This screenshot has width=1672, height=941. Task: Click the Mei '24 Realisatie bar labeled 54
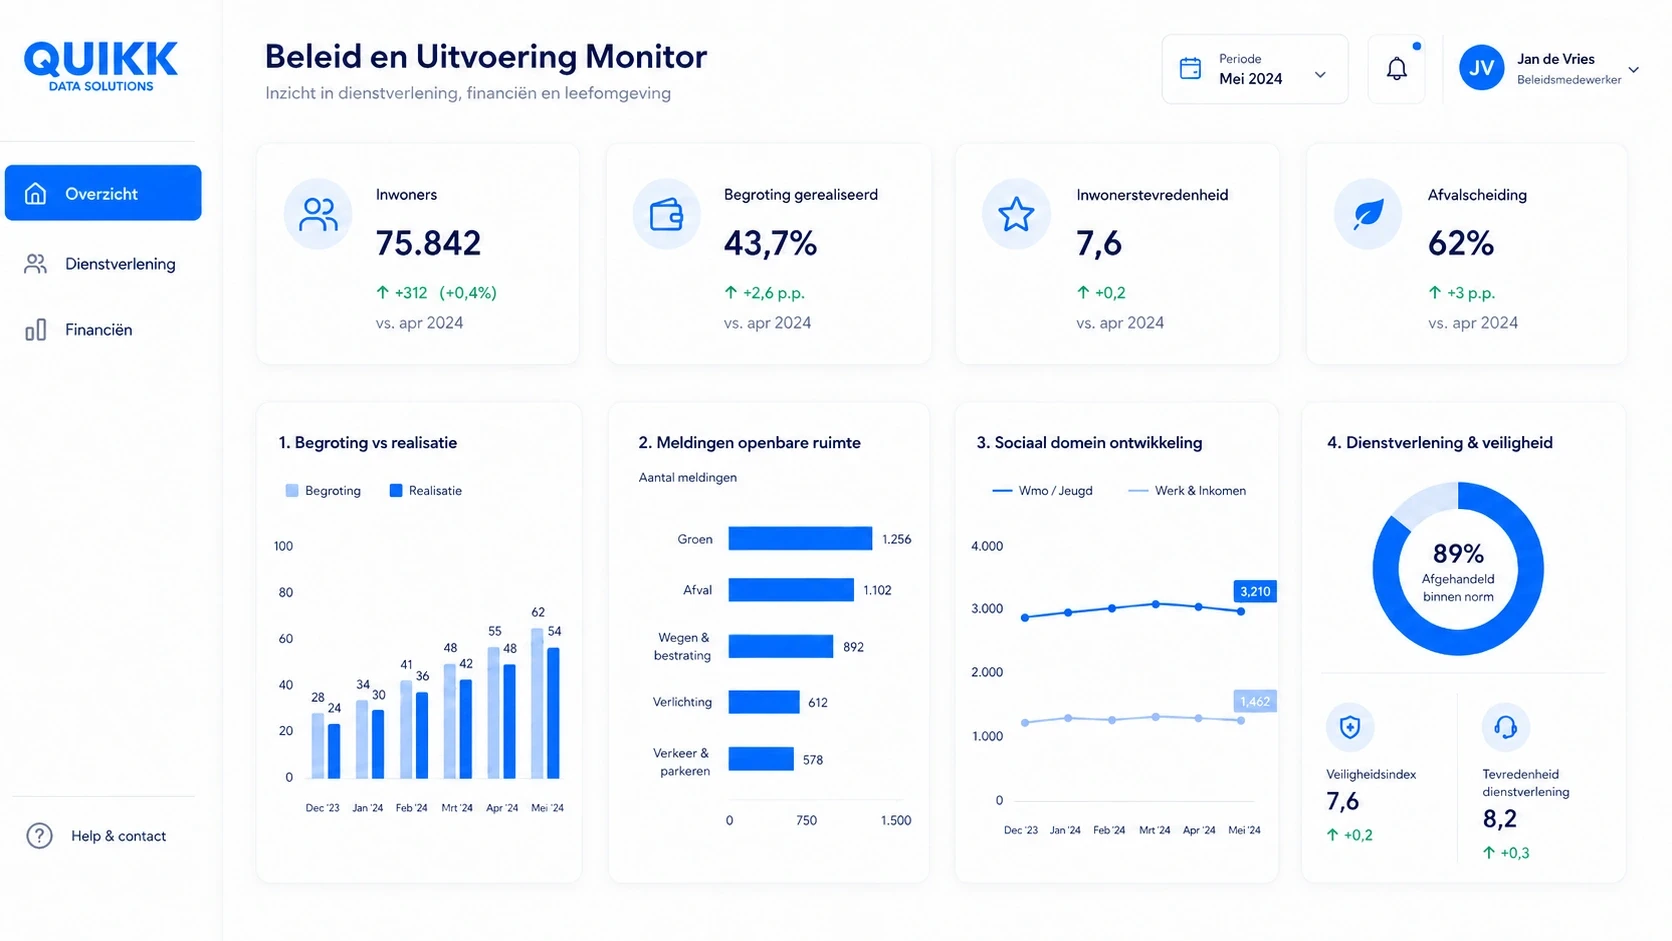pos(553,713)
